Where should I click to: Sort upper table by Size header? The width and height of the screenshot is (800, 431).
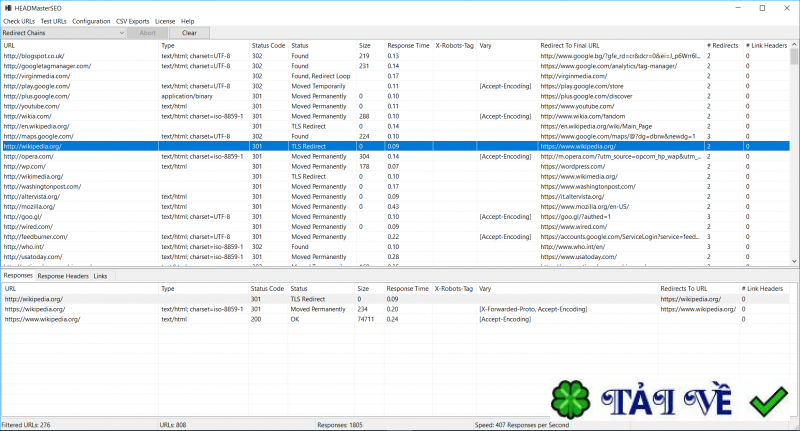pyautogui.click(x=369, y=45)
